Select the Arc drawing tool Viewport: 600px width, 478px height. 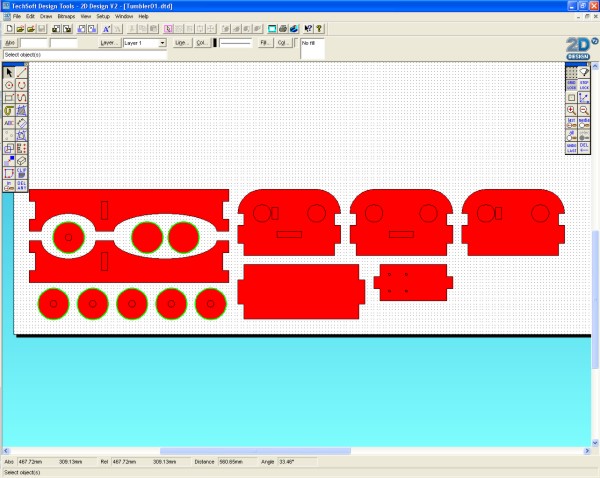click(x=21, y=85)
